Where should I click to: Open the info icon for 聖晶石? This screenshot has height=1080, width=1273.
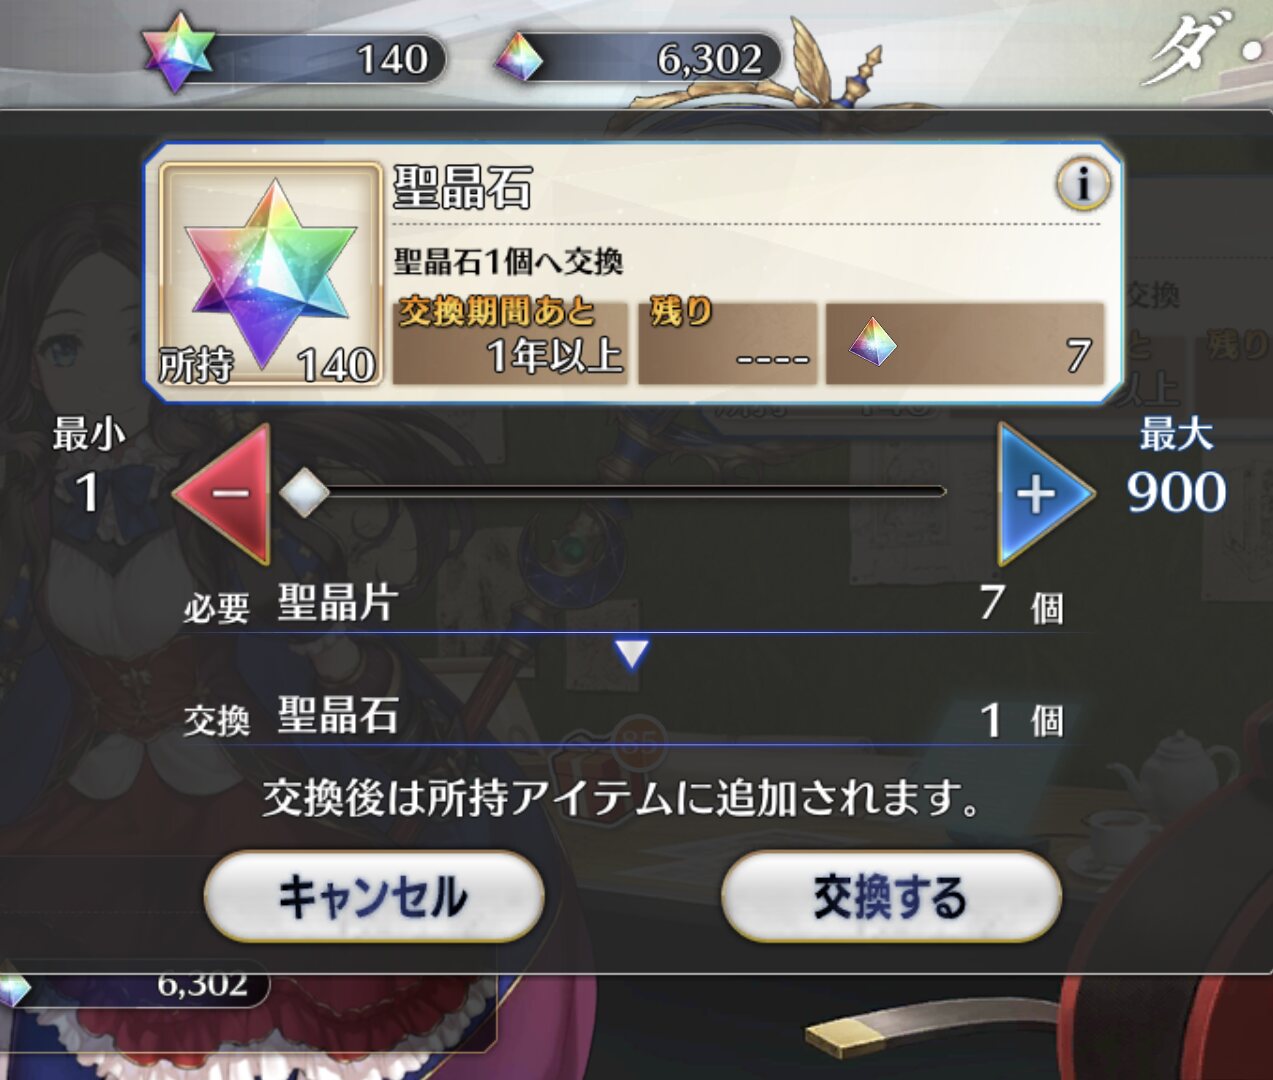pyautogui.click(x=1083, y=185)
